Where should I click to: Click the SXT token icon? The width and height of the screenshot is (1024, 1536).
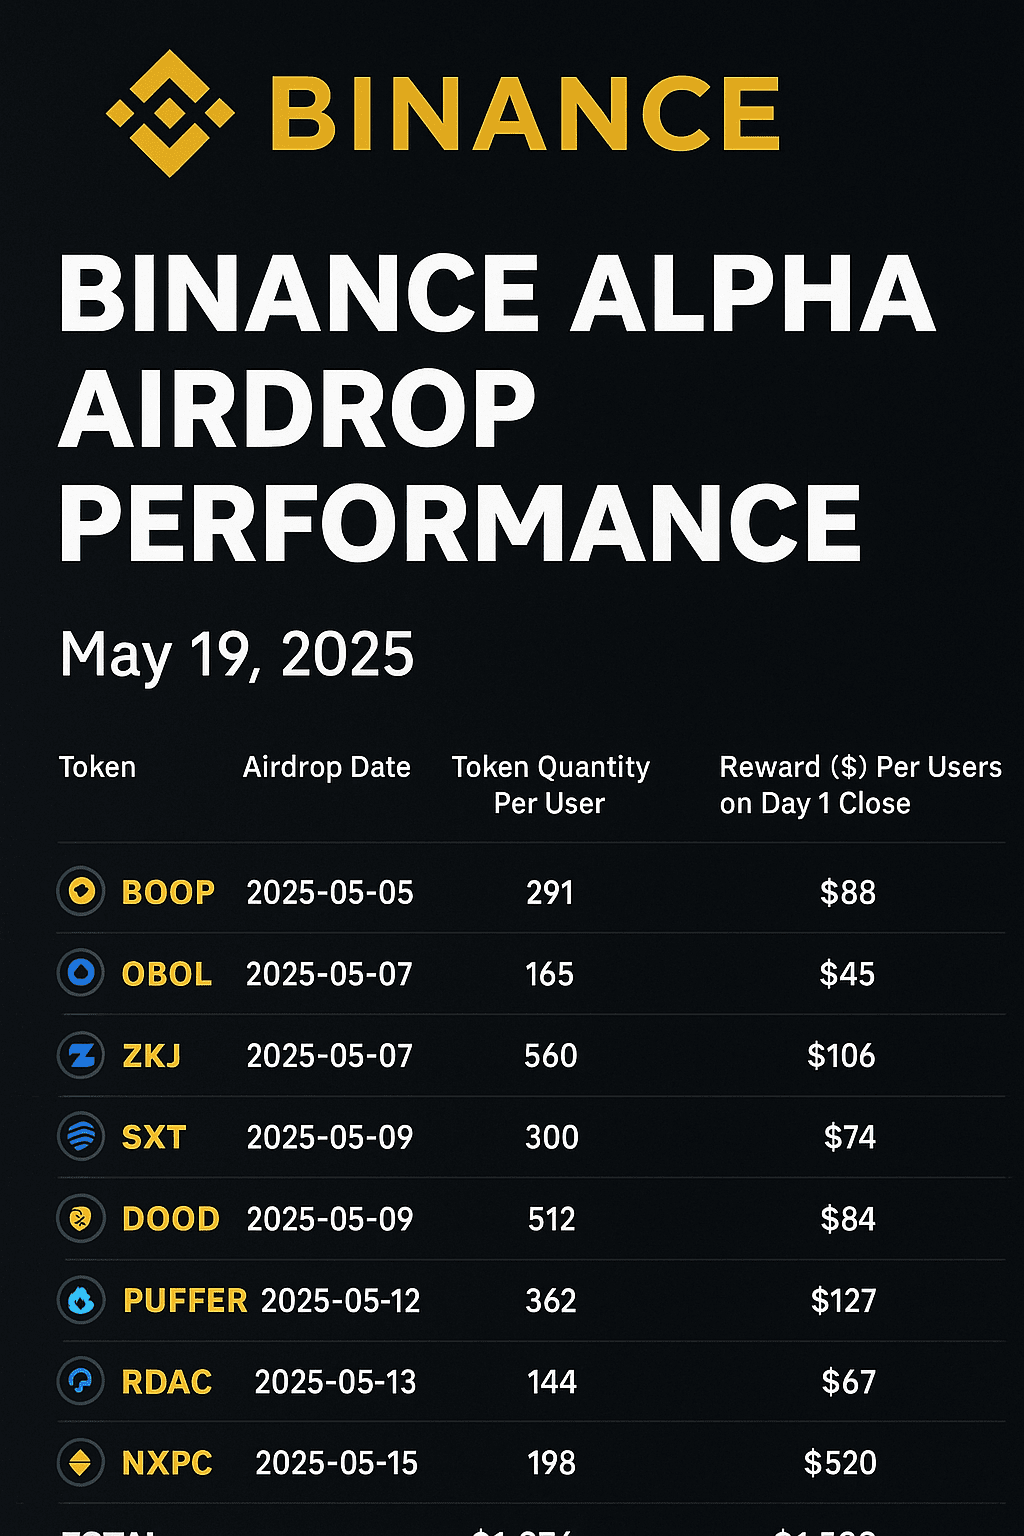(81, 1137)
